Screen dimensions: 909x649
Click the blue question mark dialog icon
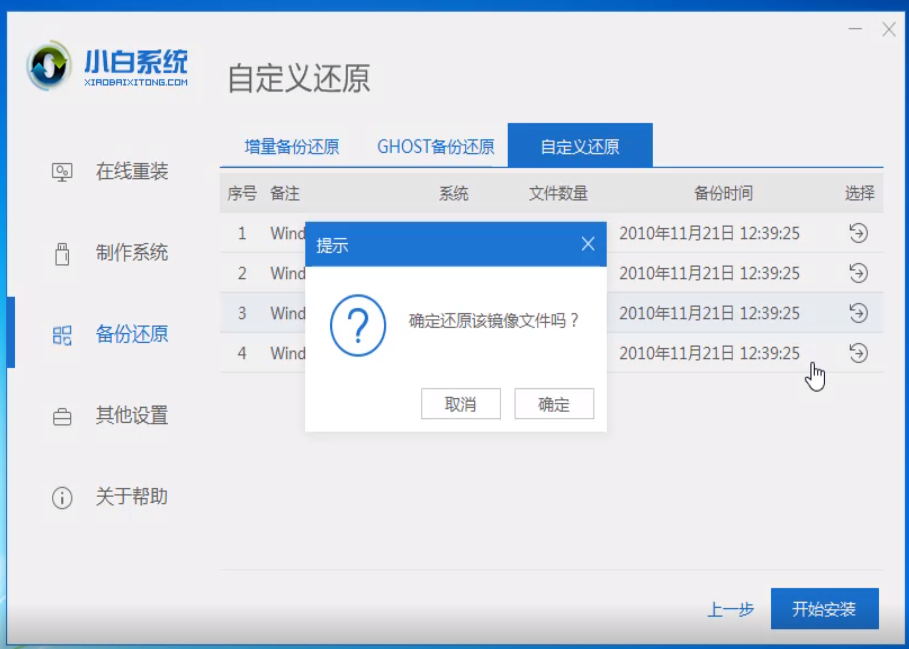[357, 325]
